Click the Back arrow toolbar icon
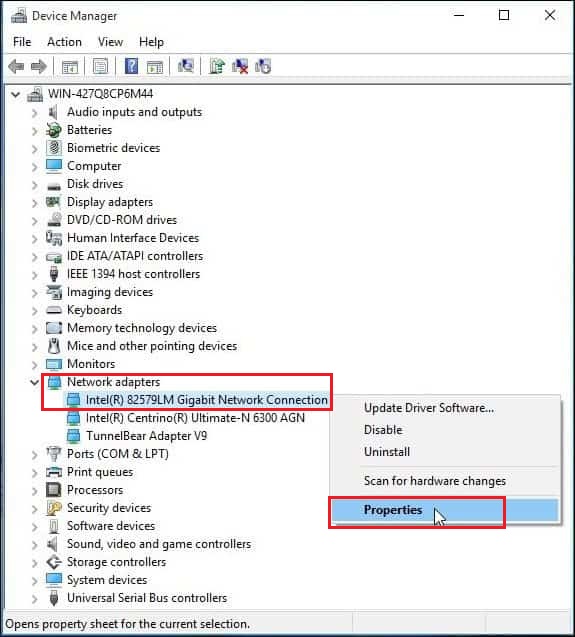The image size is (575, 637). (17, 67)
